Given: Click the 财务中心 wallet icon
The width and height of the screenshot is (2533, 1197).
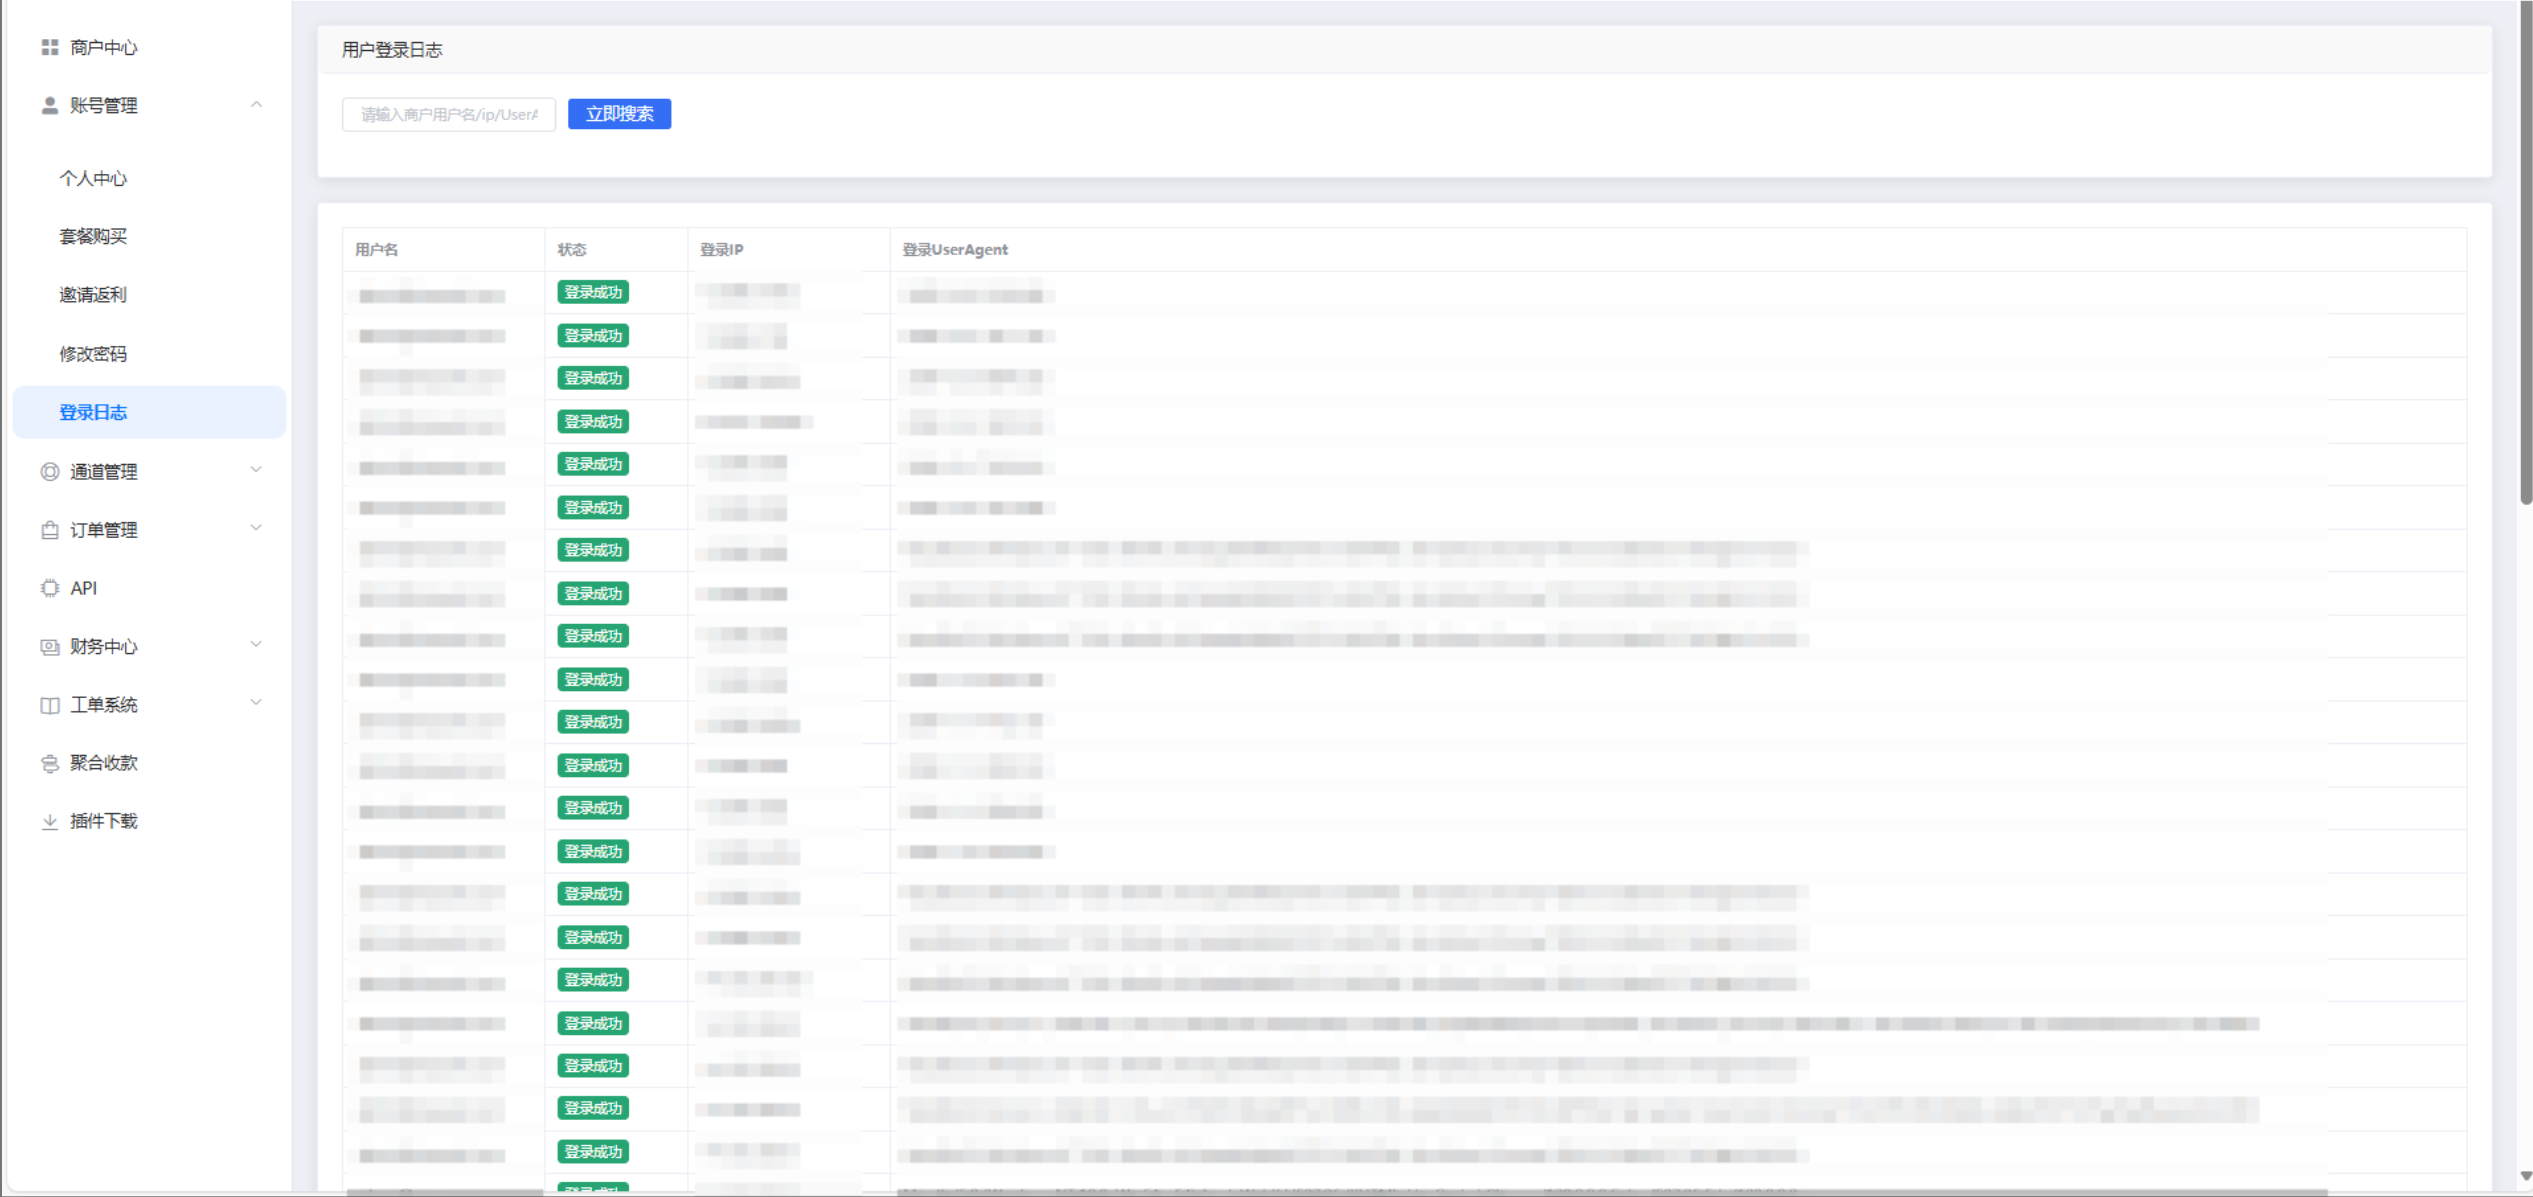Looking at the screenshot, I should pos(49,646).
